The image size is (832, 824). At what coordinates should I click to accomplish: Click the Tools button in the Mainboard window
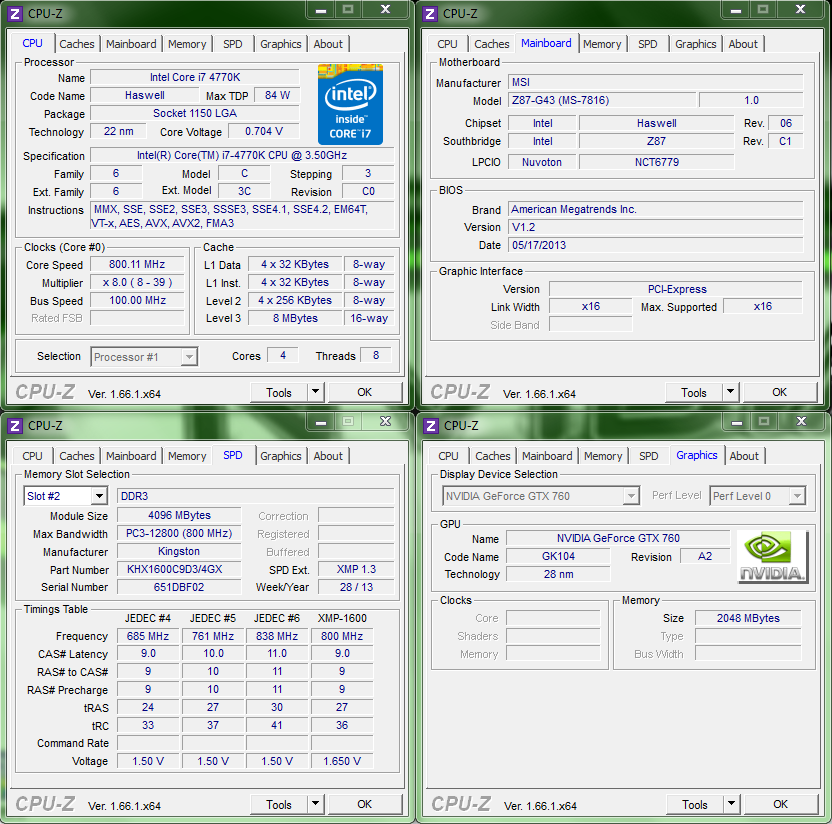[x=694, y=393]
